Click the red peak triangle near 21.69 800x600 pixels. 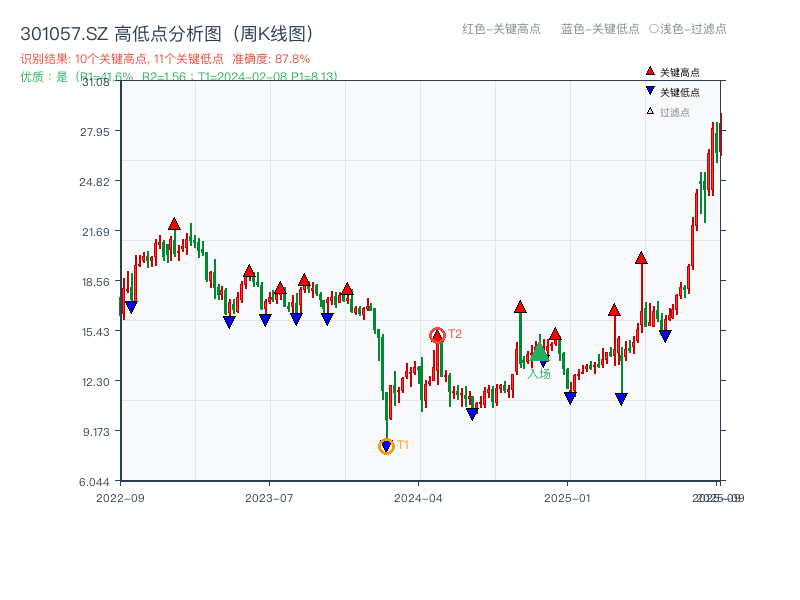174,224
